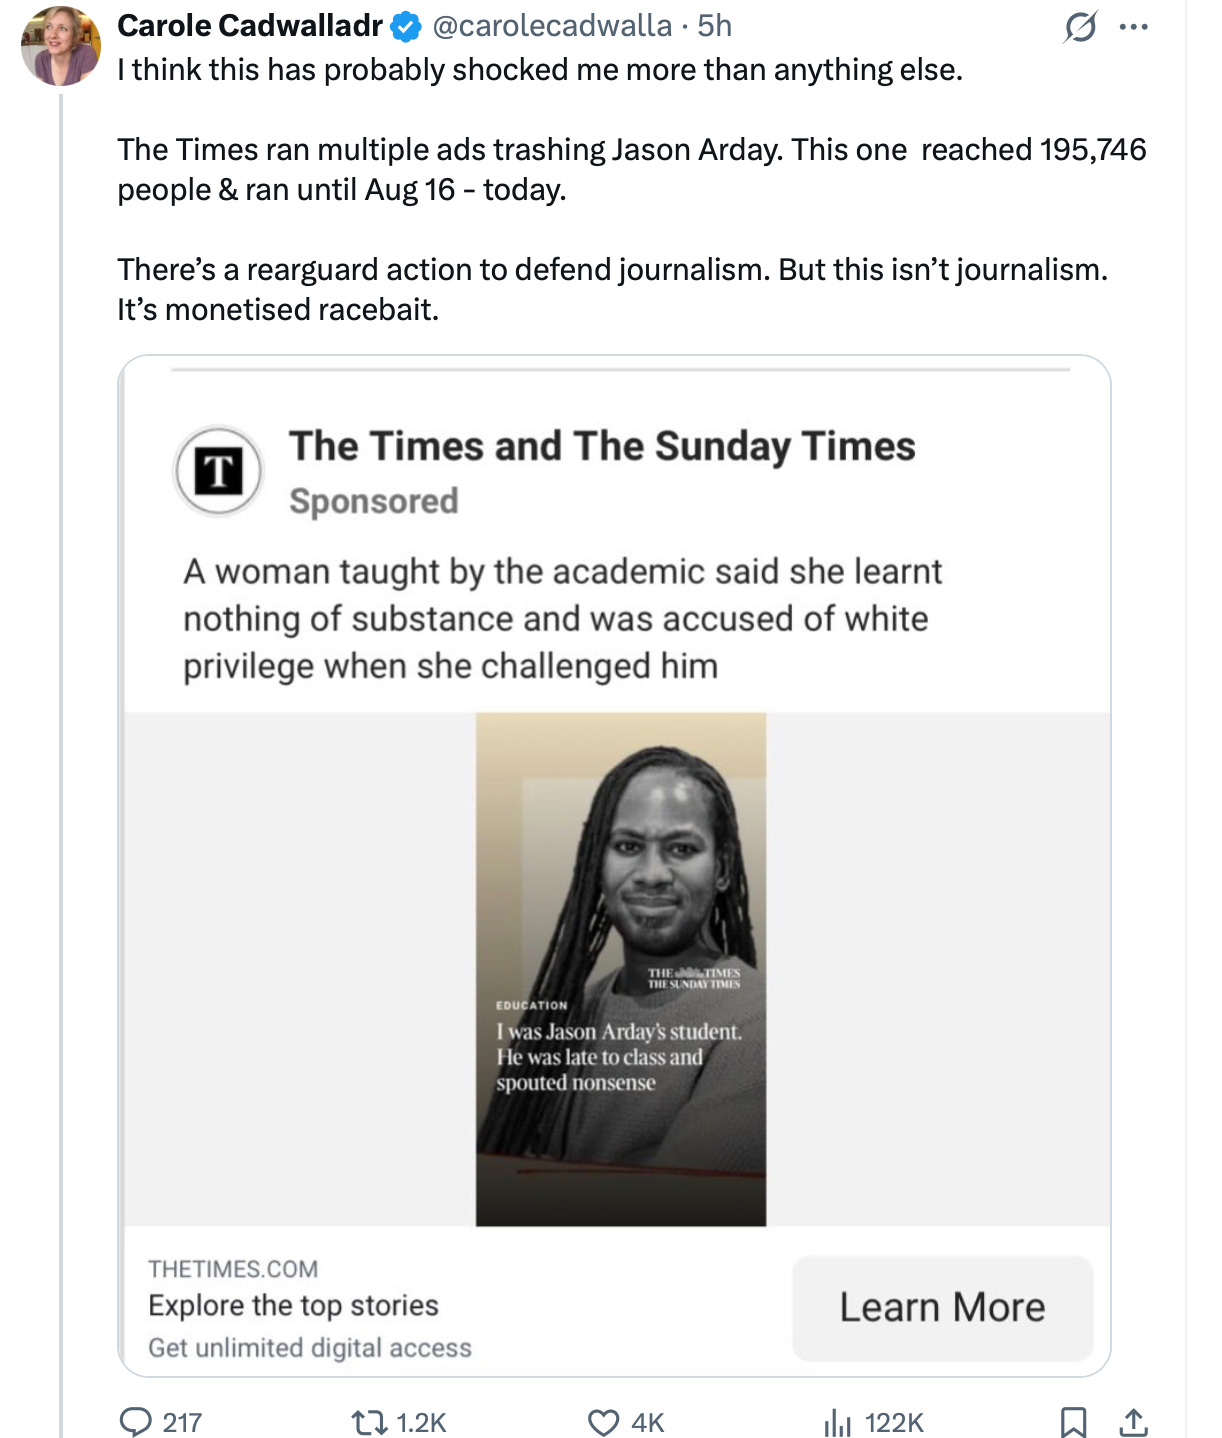
Task: Open the three-dot more options menu
Action: click(x=1134, y=27)
